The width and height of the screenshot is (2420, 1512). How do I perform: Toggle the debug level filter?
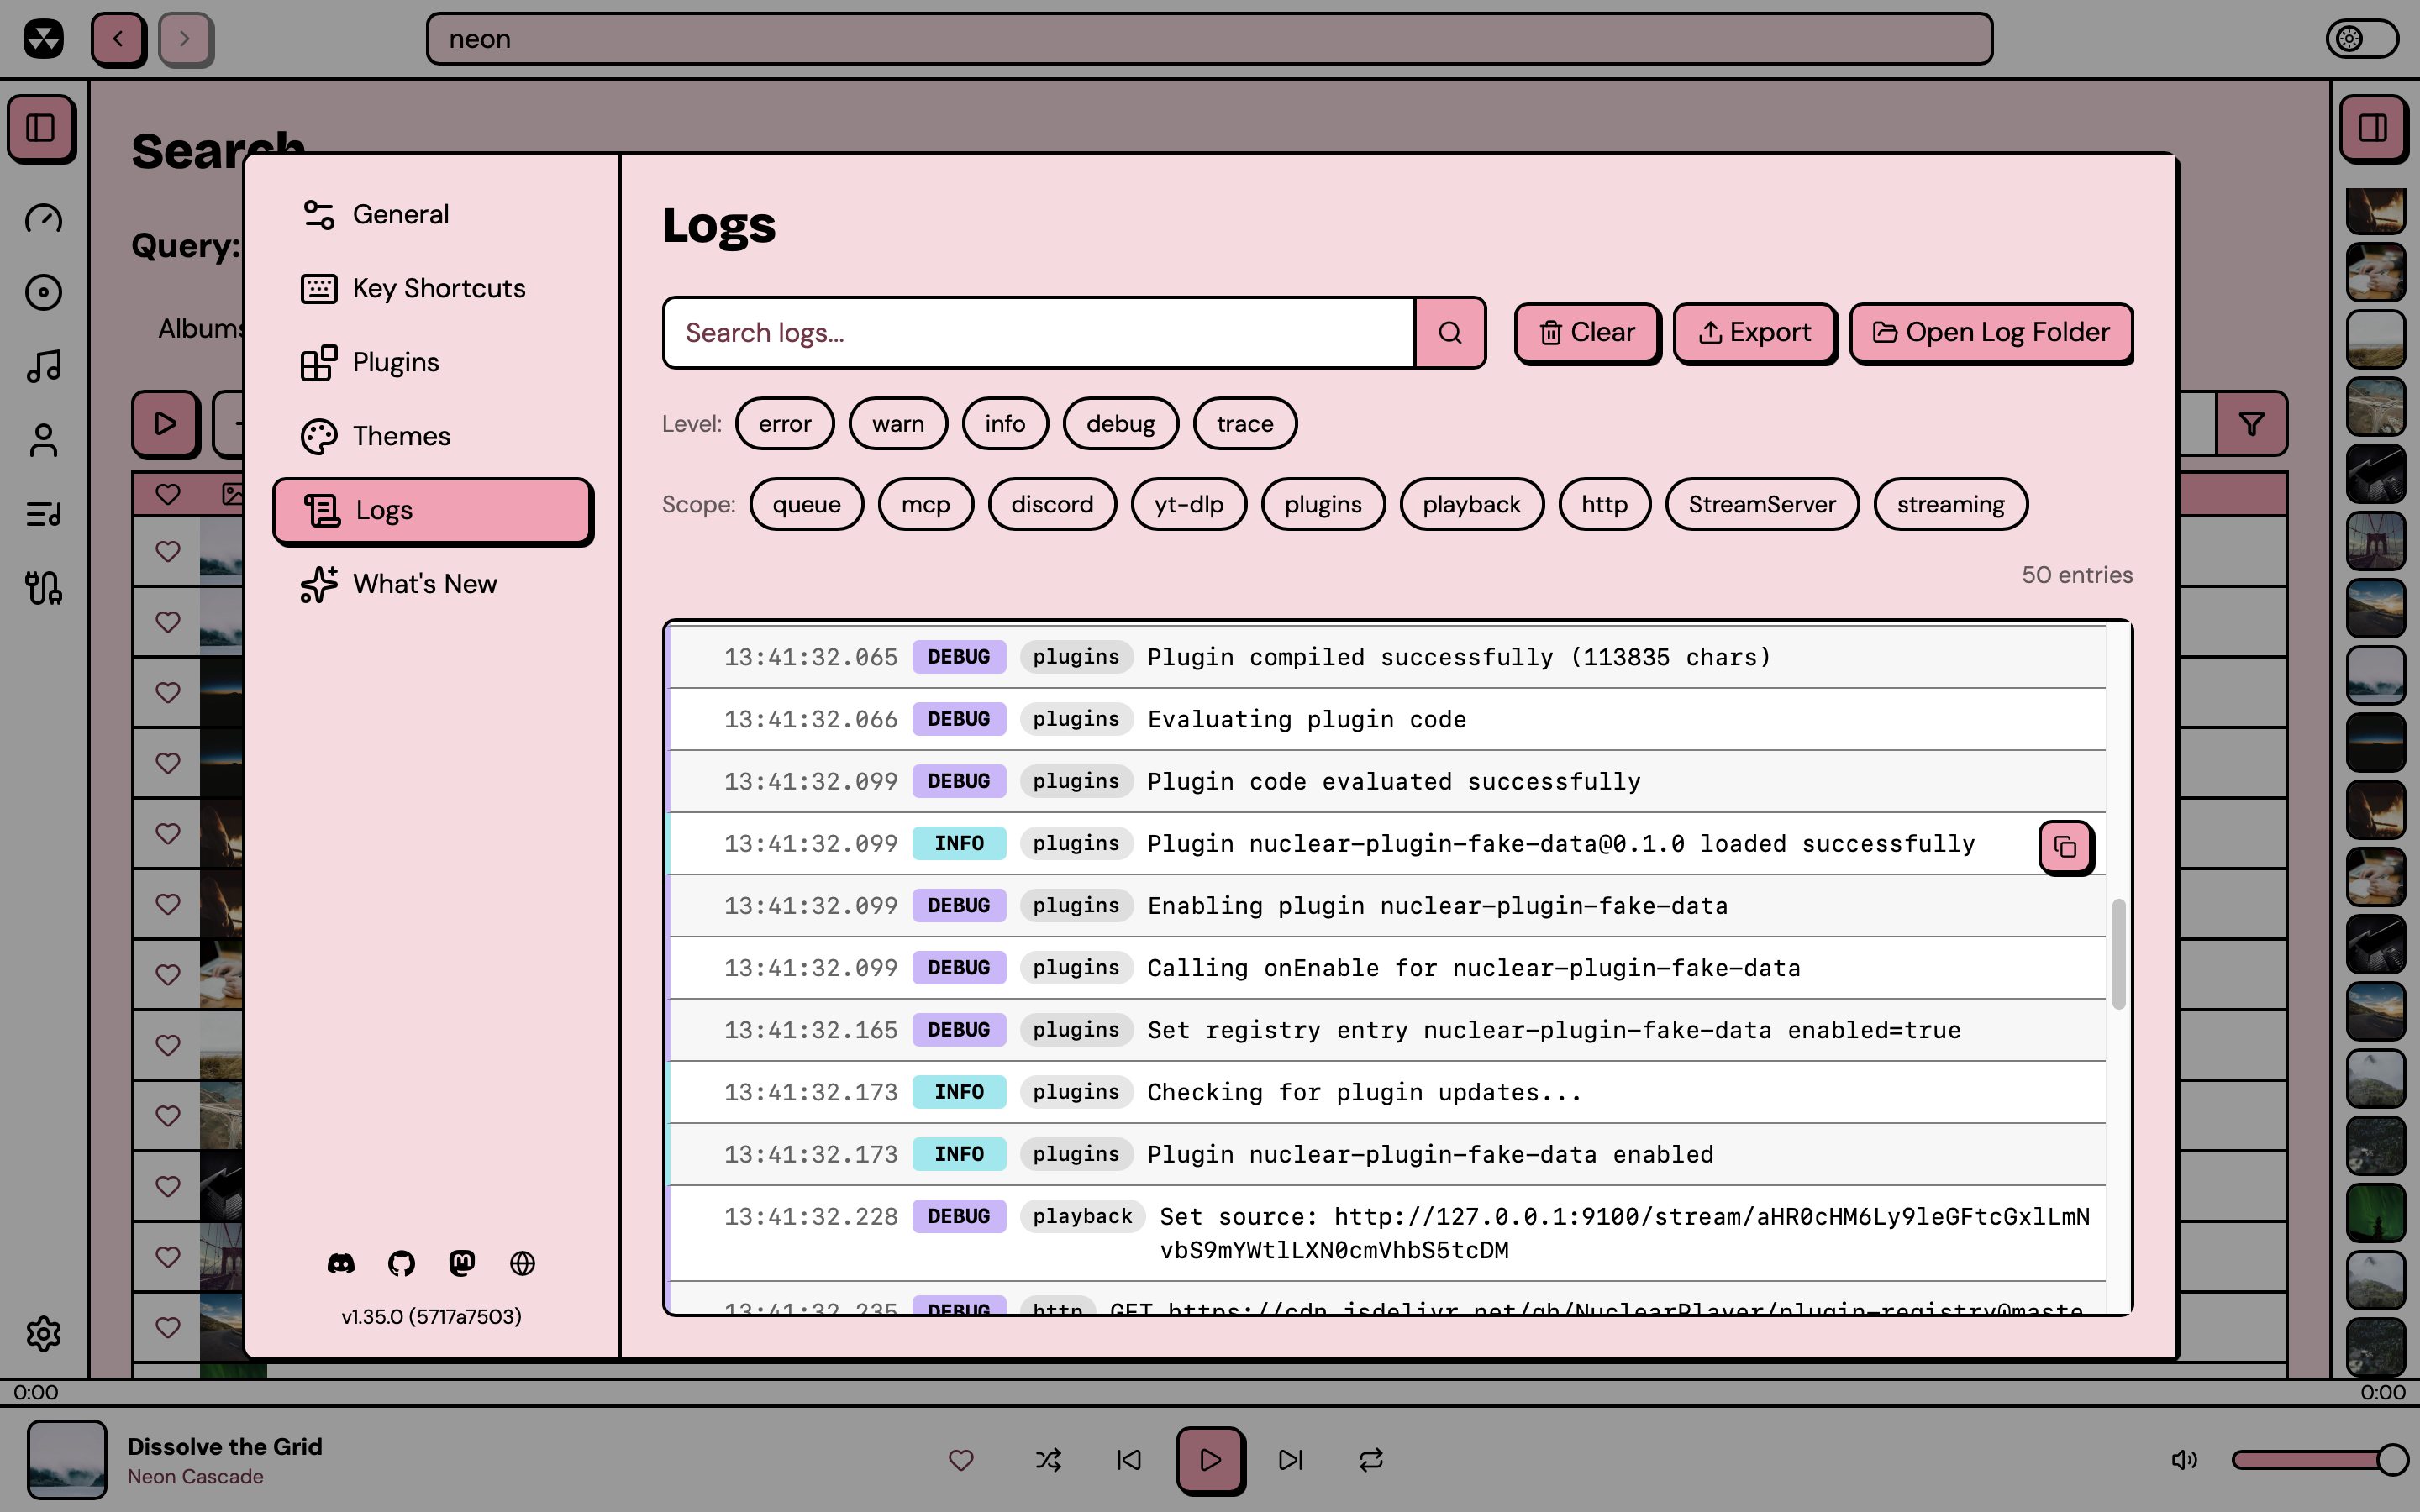(x=1120, y=424)
